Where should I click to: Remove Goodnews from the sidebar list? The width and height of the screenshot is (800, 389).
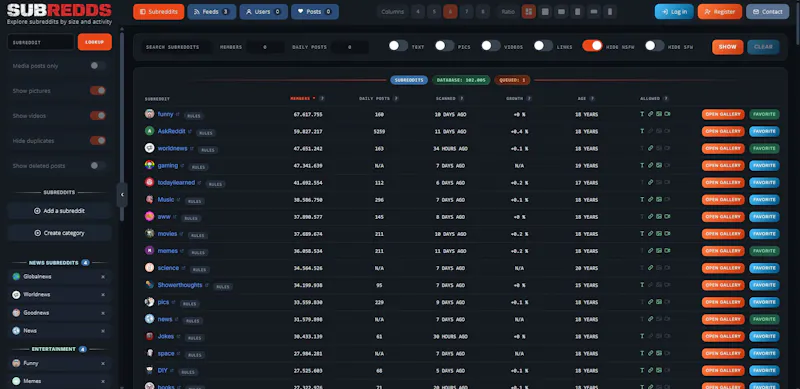[x=103, y=313]
